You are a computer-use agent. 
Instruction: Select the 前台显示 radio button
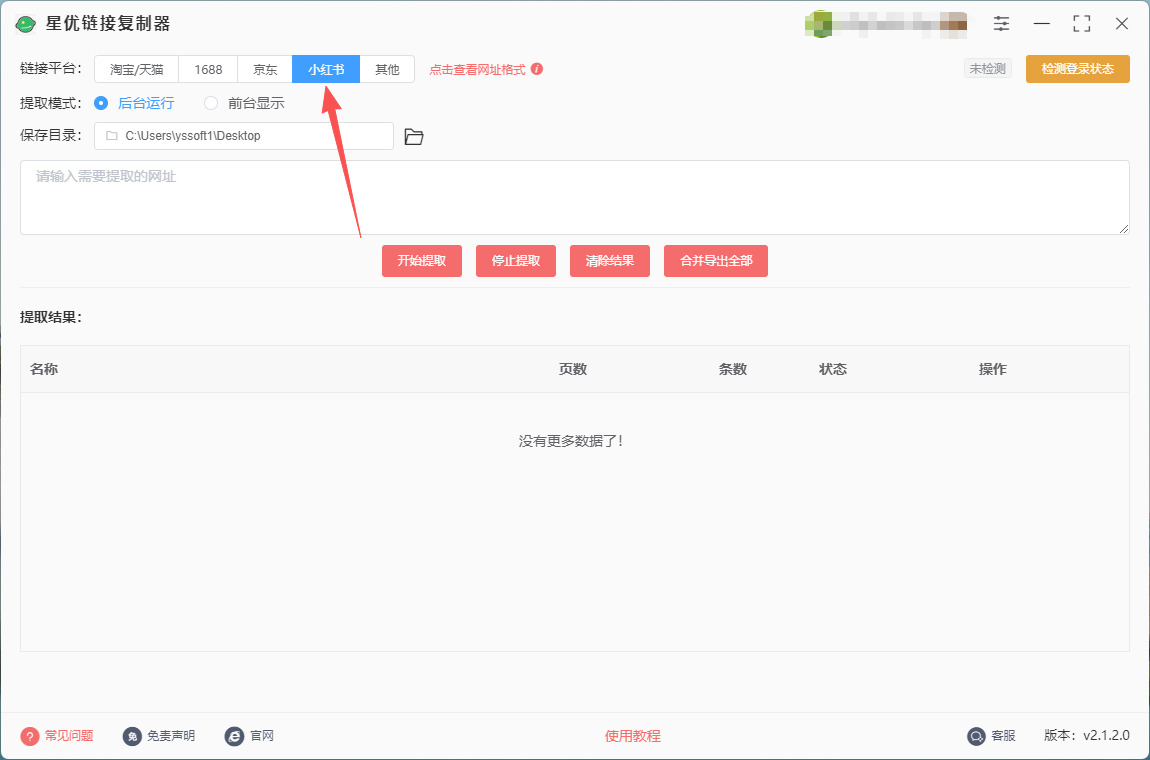(211, 103)
